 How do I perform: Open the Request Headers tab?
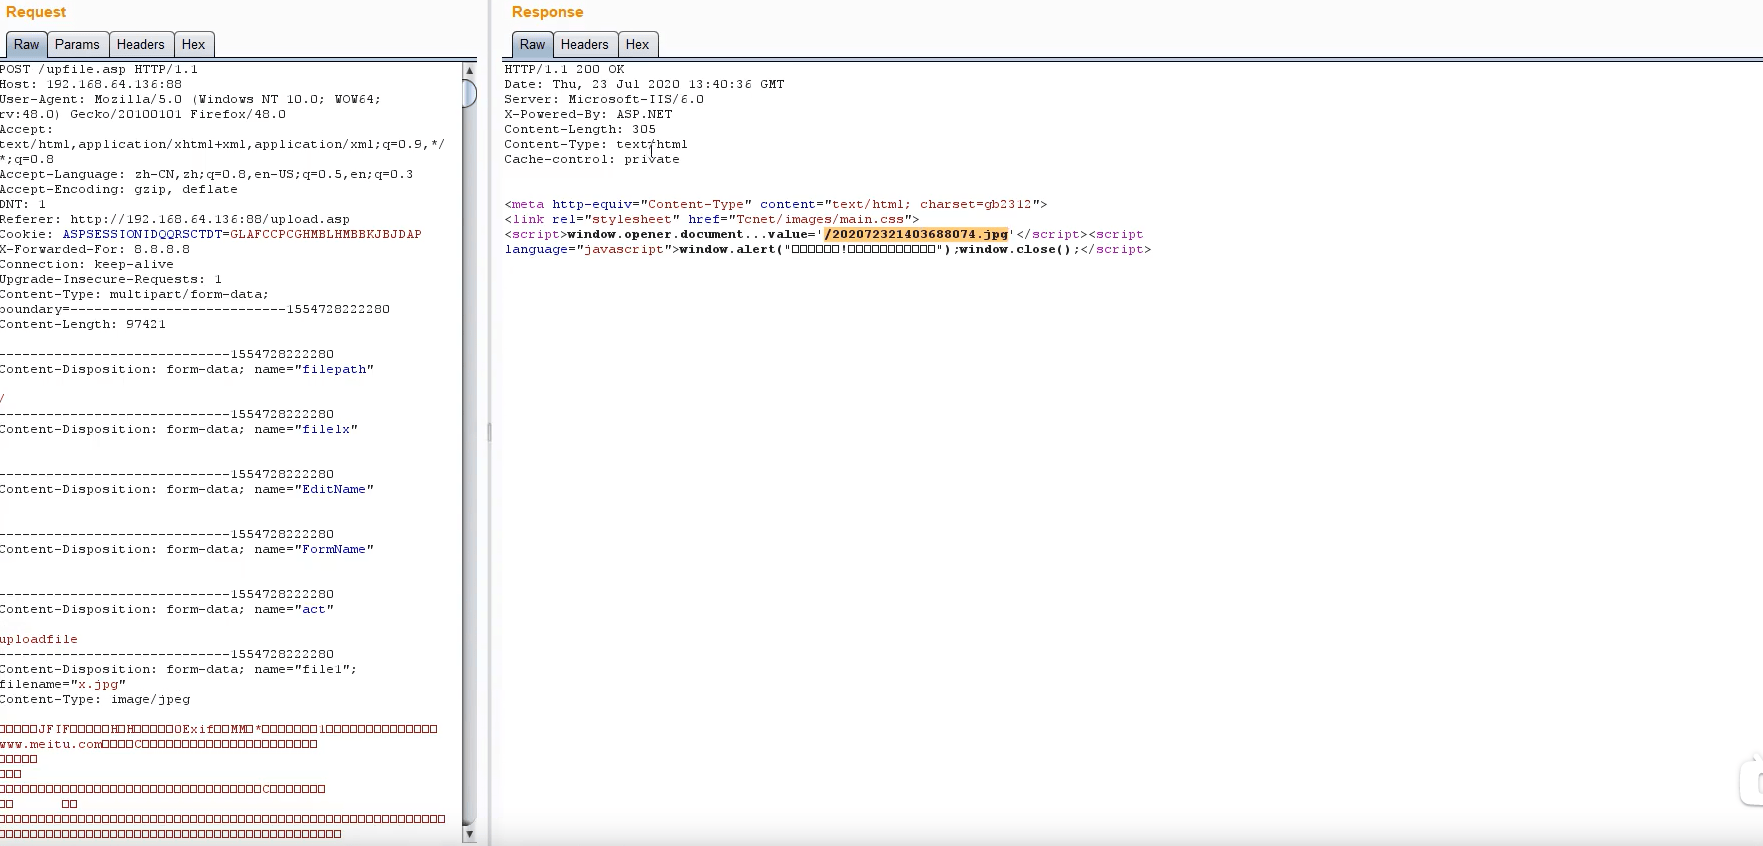pyautogui.click(x=140, y=44)
